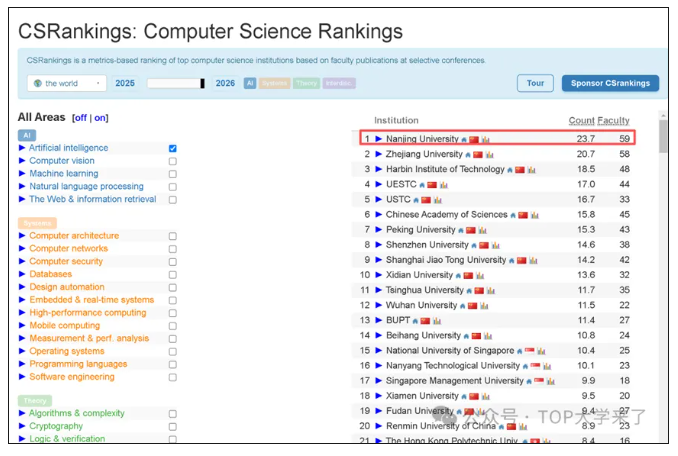Expand the Machine learning area triangle
Screen dimensions: 678x456
[22, 174]
